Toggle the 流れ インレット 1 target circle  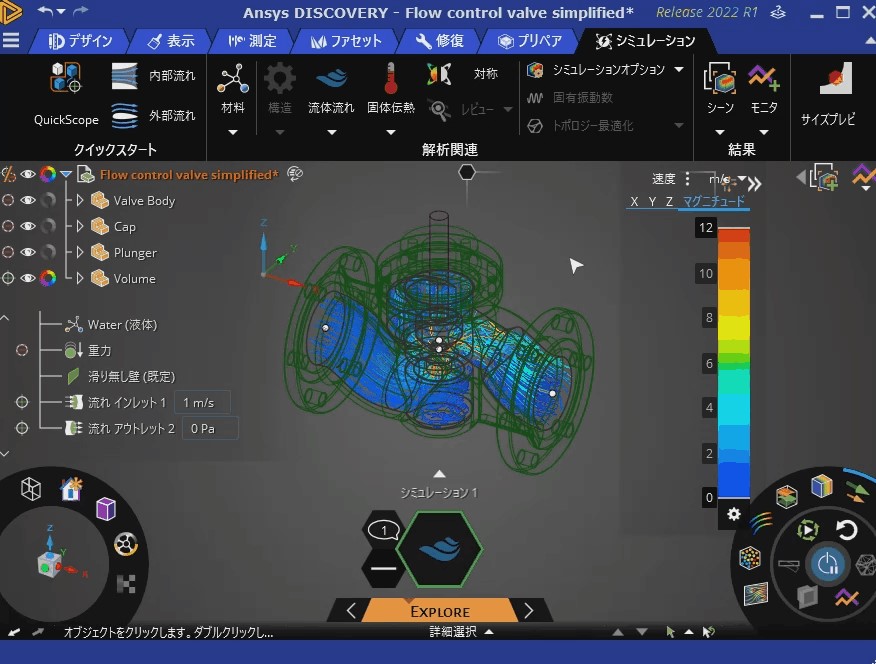(x=22, y=402)
